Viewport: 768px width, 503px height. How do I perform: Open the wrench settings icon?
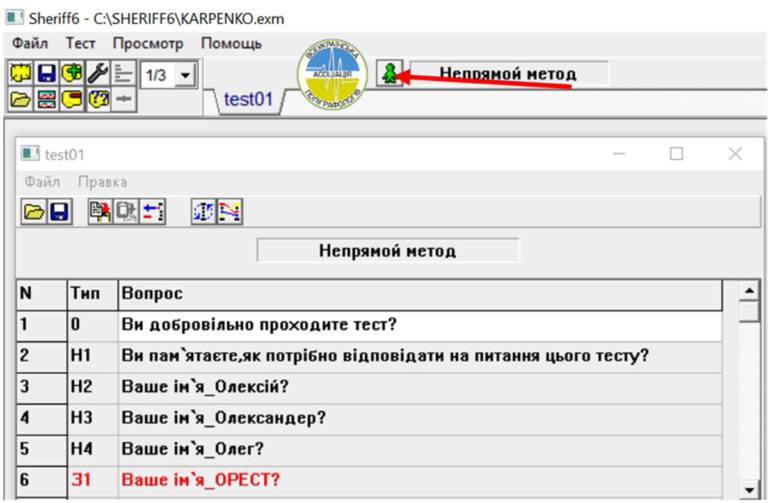tap(97, 74)
